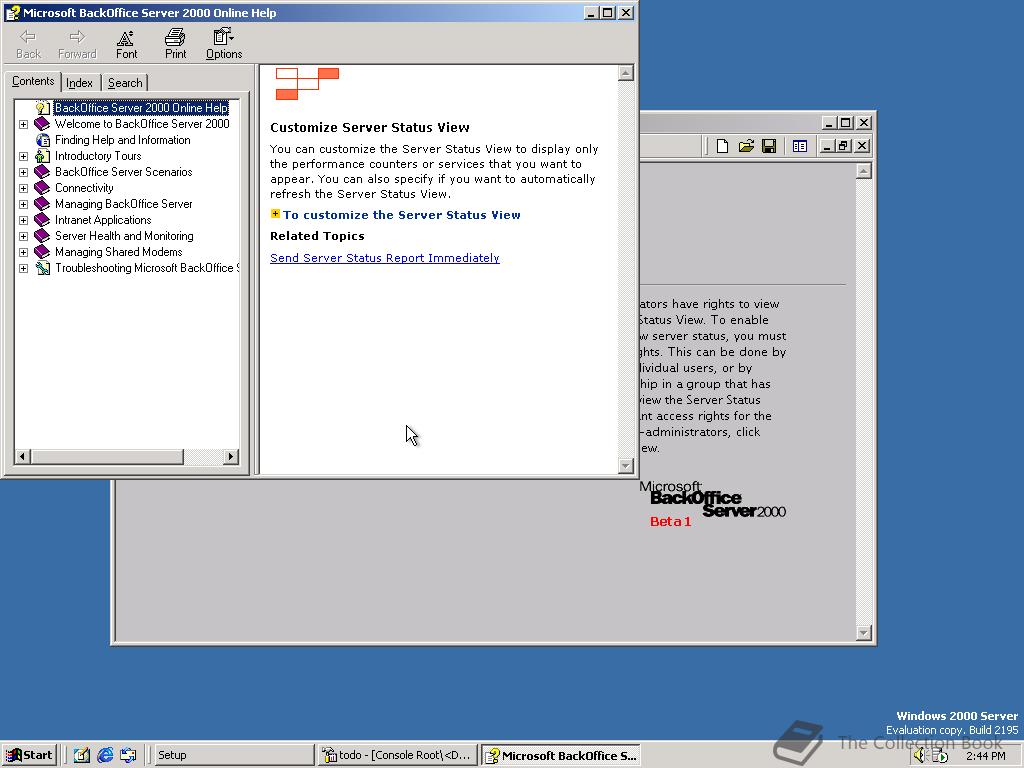
Task: Open the Options menu in Help toolbar
Action: [x=224, y=44]
